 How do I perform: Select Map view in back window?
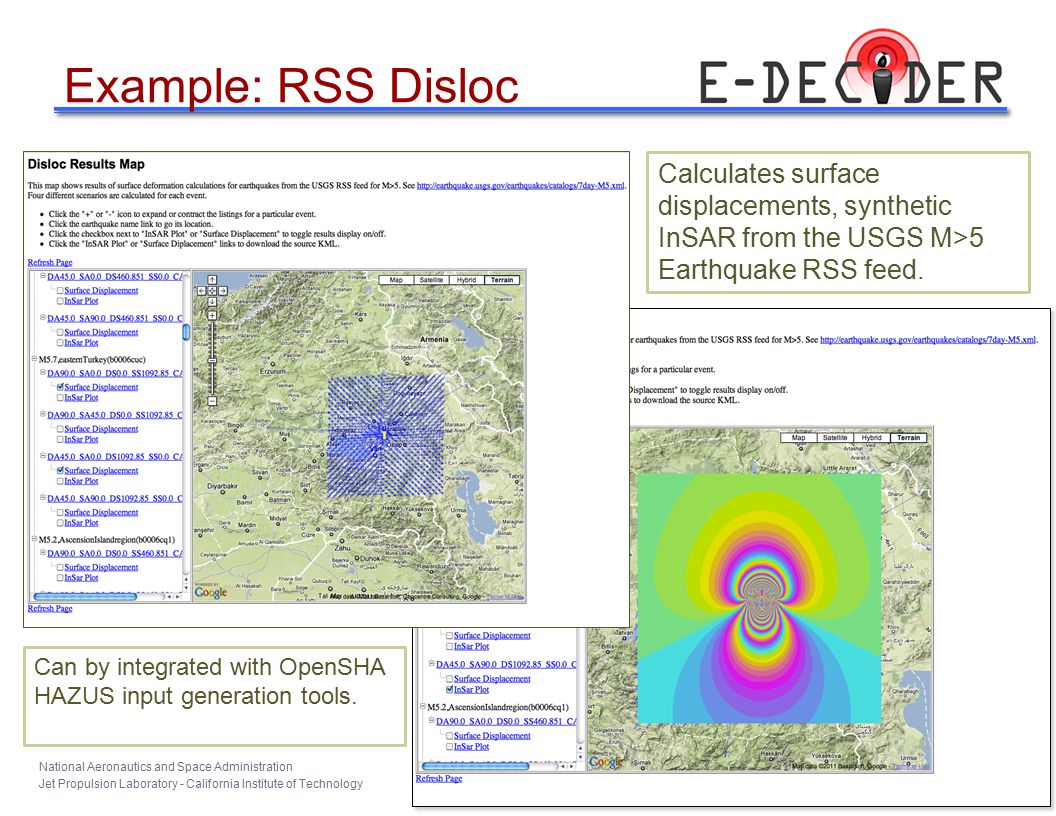(x=799, y=438)
